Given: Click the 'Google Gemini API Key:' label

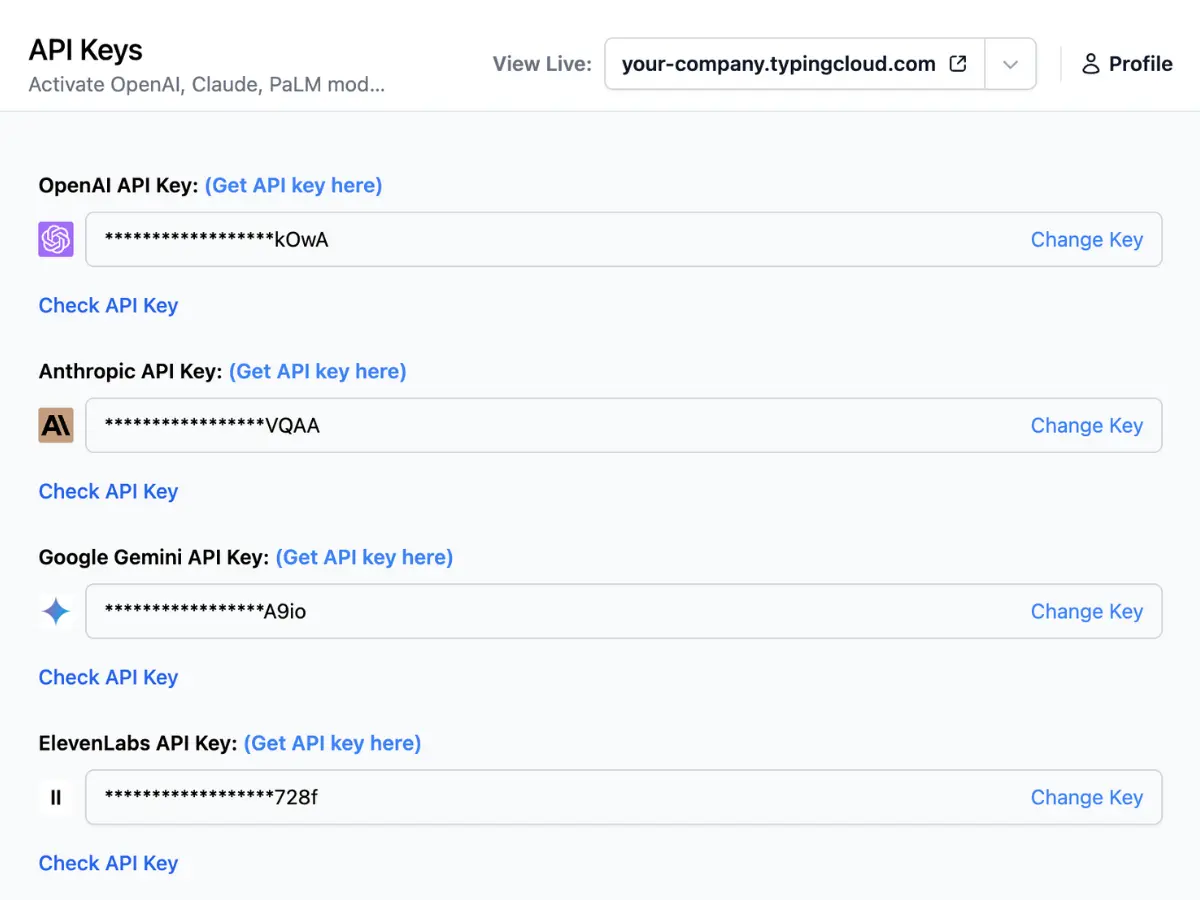Looking at the screenshot, I should [x=154, y=557].
